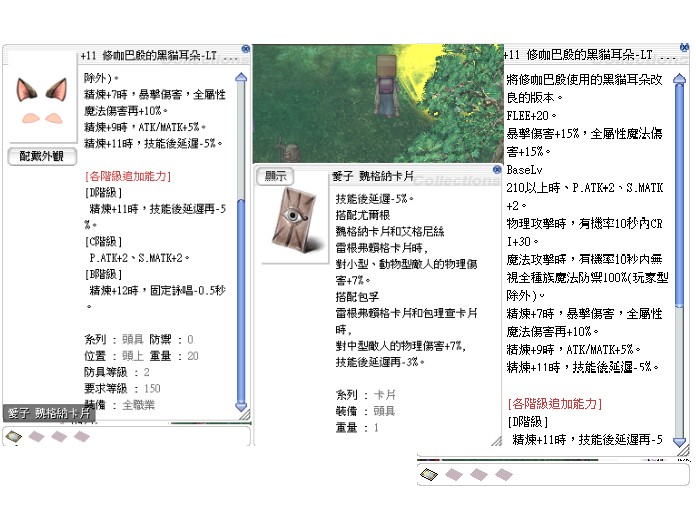Click the red [各階級追加能力] heading in right window
The height and width of the screenshot is (516, 696).
(554, 404)
